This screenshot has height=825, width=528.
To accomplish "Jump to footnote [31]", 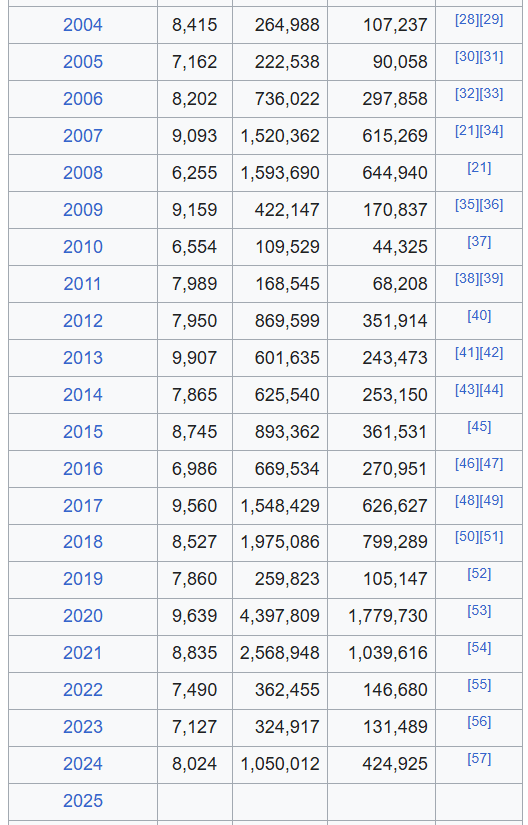I will click(491, 57).
